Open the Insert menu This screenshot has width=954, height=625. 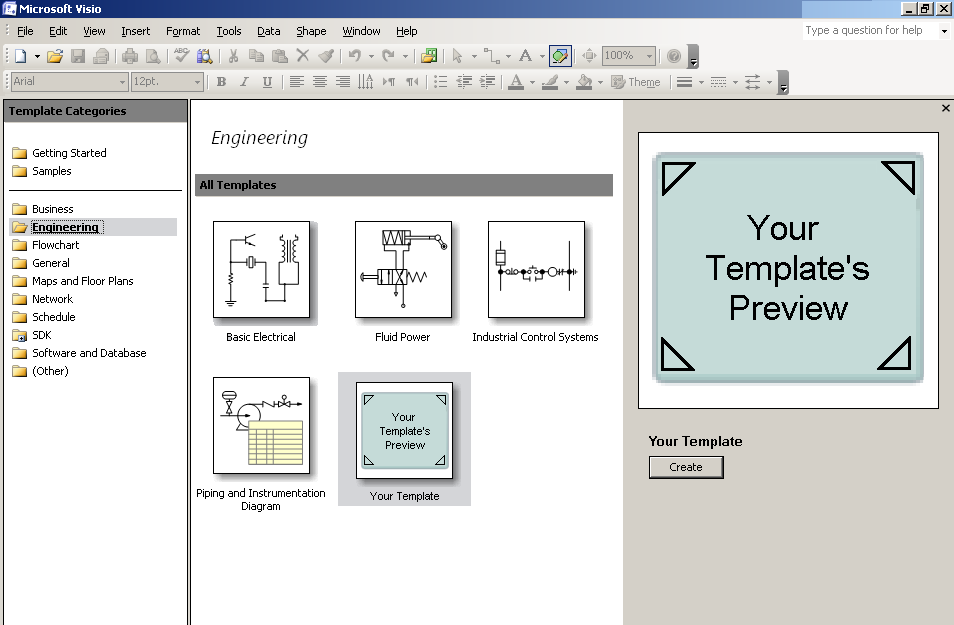[x=135, y=31]
